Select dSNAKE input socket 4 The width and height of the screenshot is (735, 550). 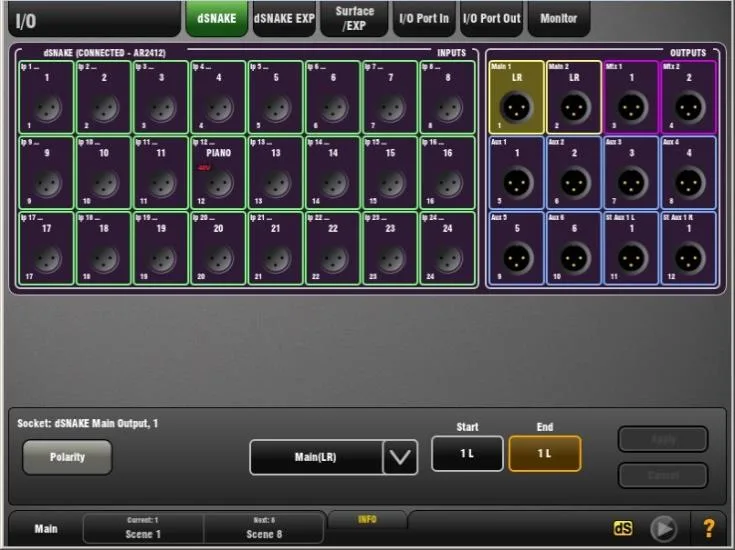point(218,98)
